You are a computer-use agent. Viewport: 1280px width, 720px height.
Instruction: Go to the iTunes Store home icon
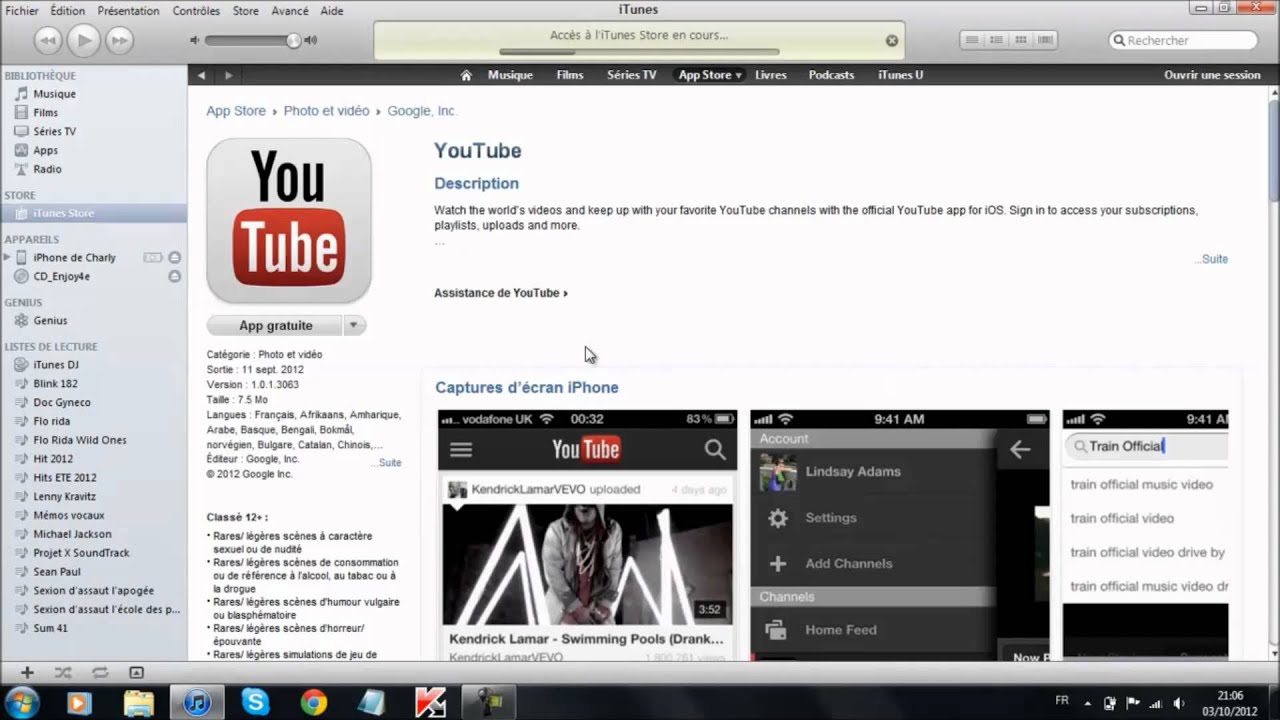[466, 75]
